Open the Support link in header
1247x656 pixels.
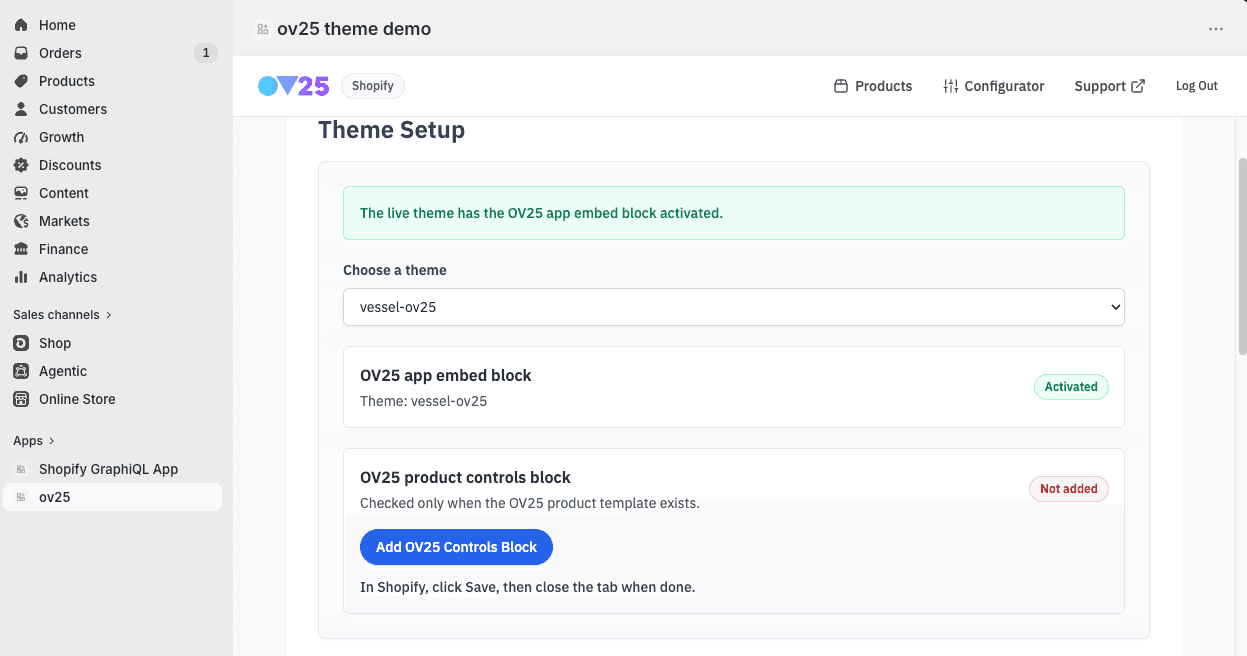coord(1109,86)
